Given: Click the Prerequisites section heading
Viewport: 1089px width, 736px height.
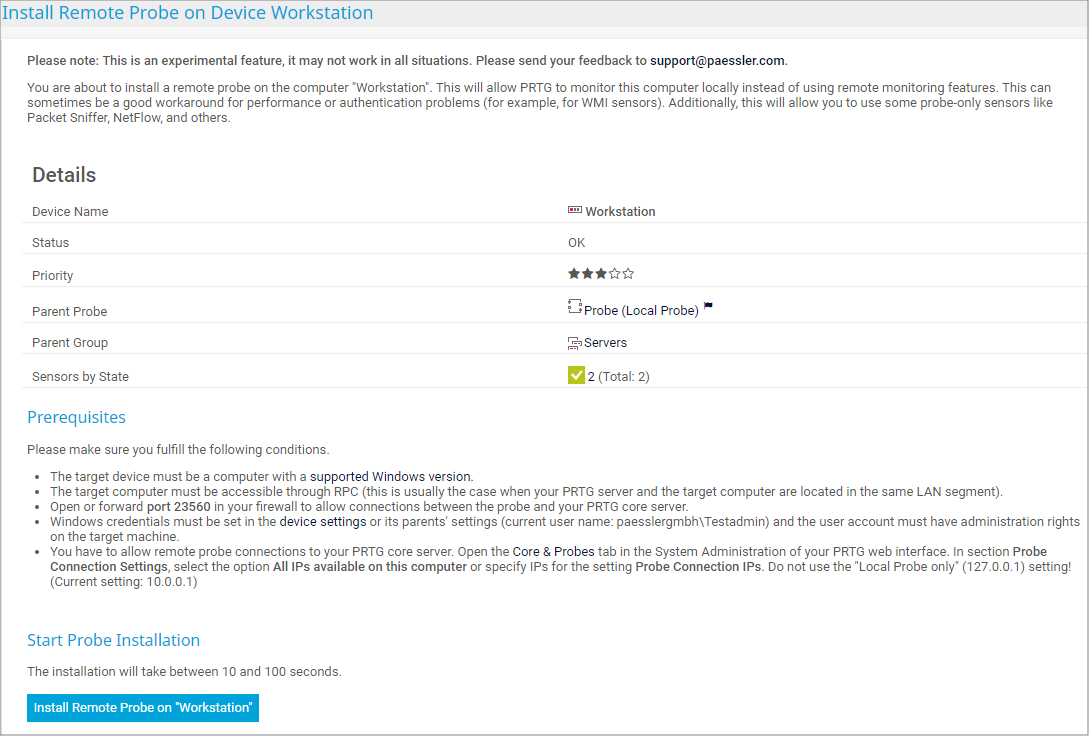Looking at the screenshot, I should point(76,417).
